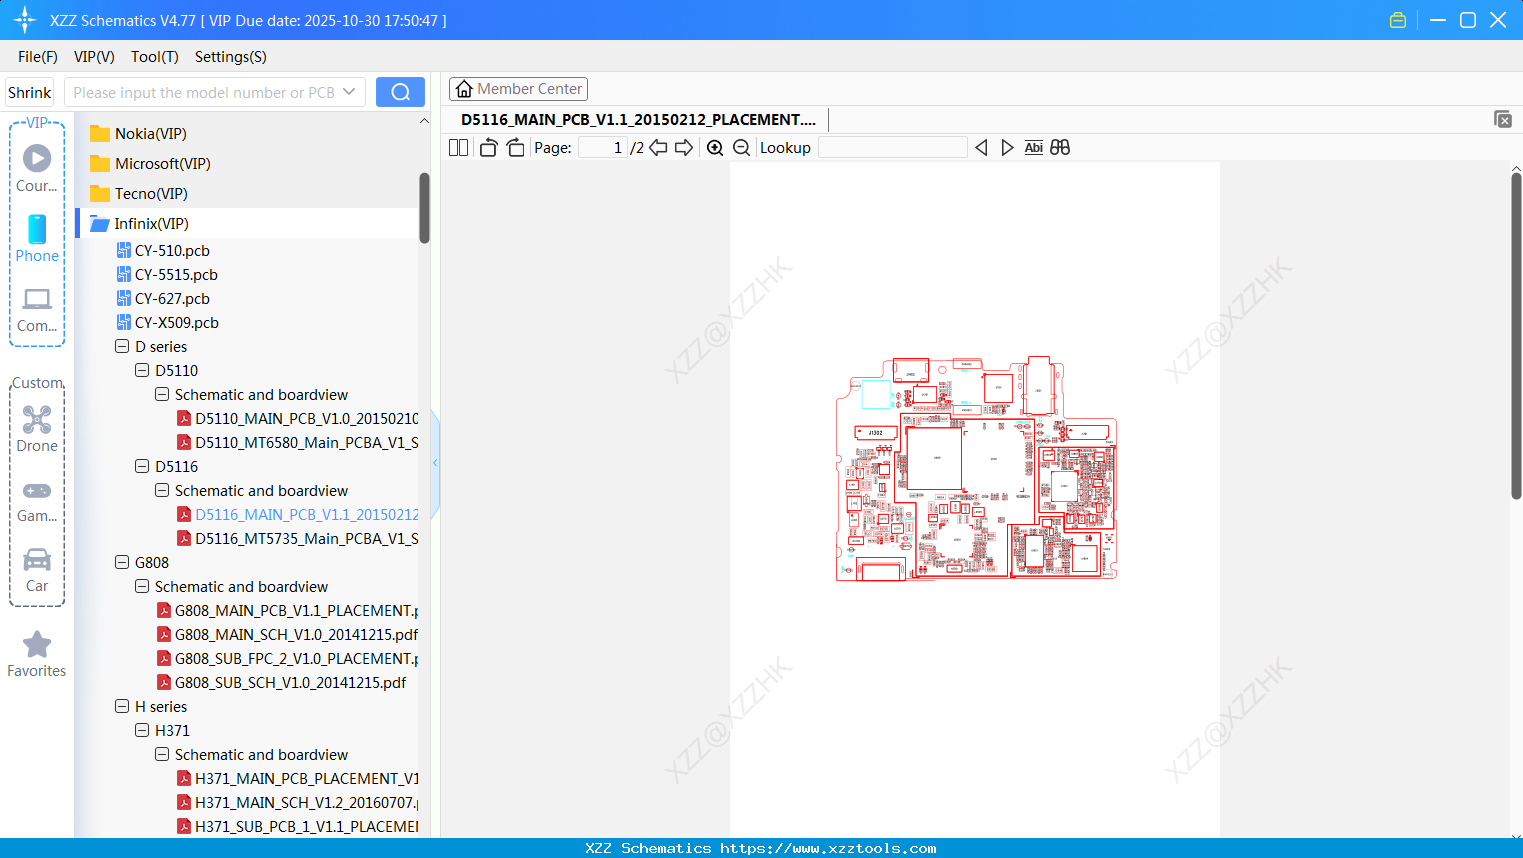Image resolution: width=1523 pixels, height=858 pixels.
Task: Click the Member Center button
Action: (518, 88)
